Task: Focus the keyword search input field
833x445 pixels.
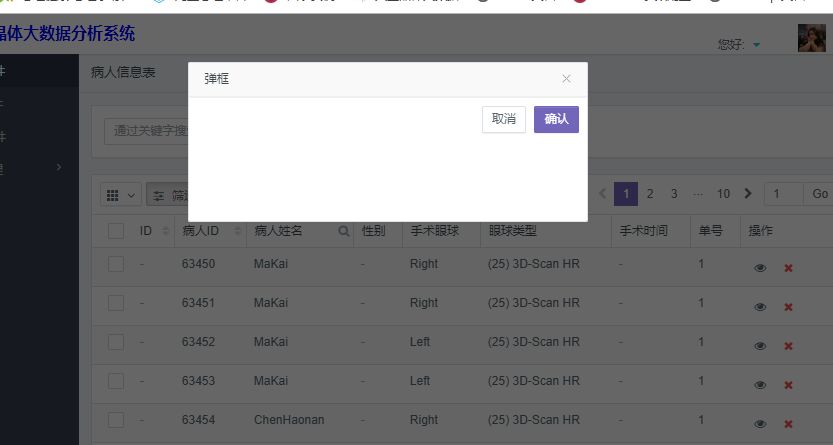Action: point(146,131)
